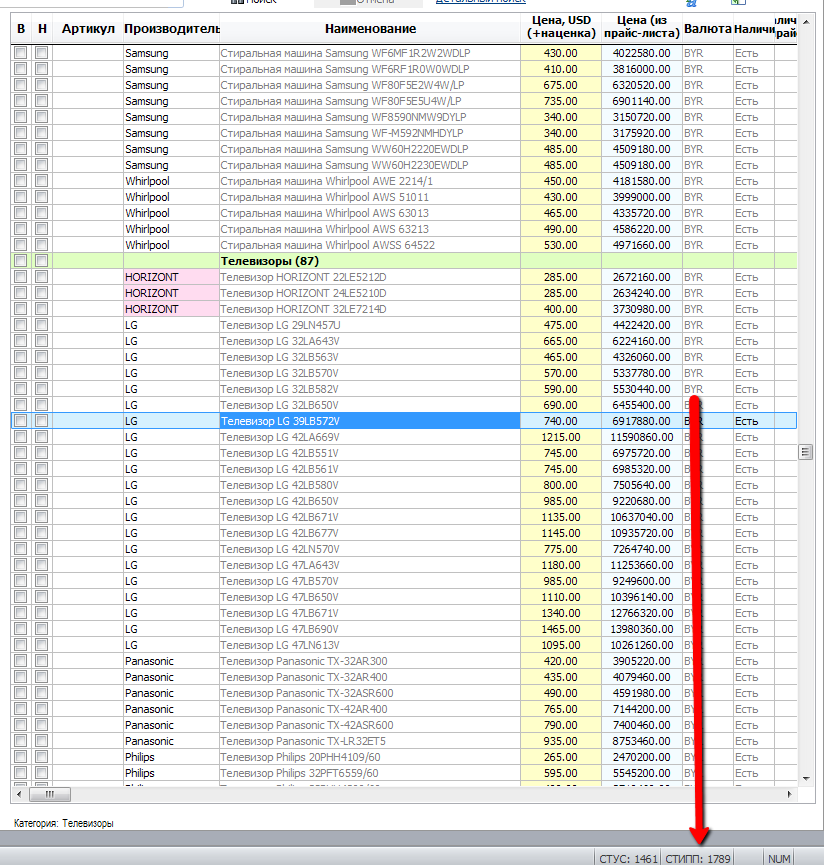
Task: Click Samsung manufacturer cell for WF-M592NMHDYLP
Action: tap(171, 133)
